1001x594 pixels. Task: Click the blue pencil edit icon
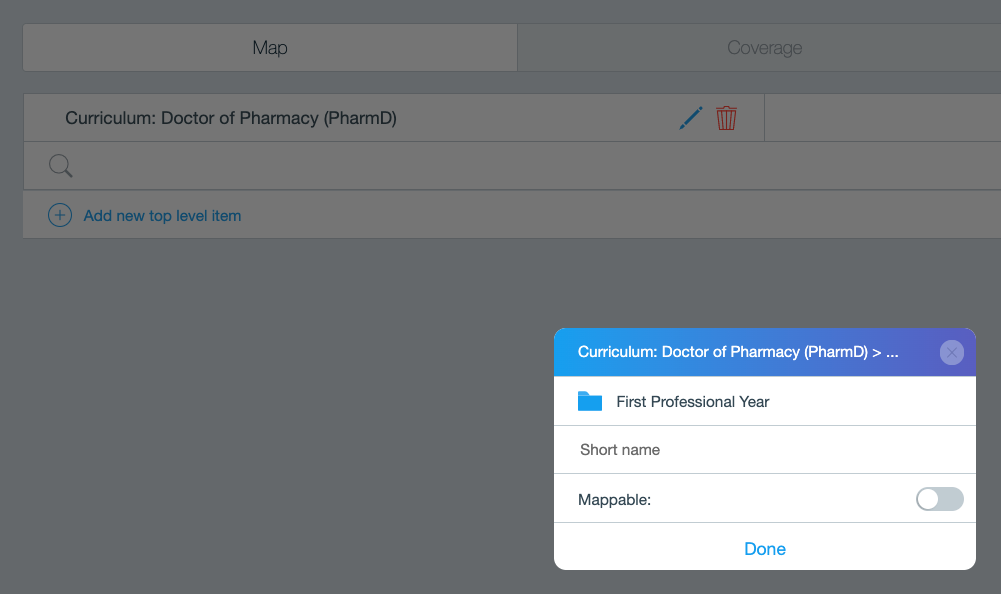coord(691,118)
